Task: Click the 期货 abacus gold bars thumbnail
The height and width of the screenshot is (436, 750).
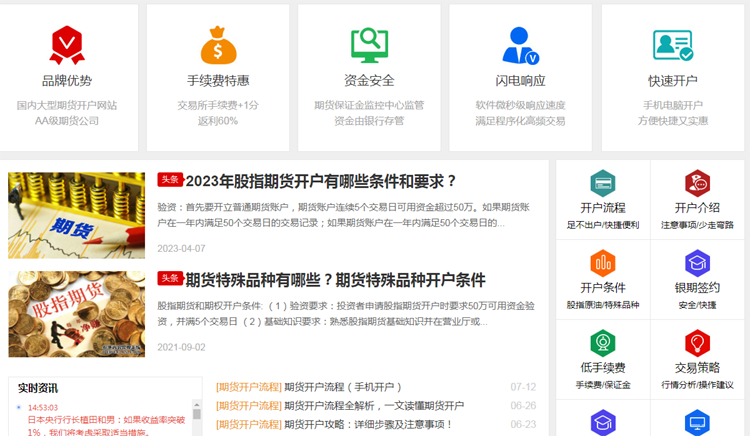Action: pos(77,215)
